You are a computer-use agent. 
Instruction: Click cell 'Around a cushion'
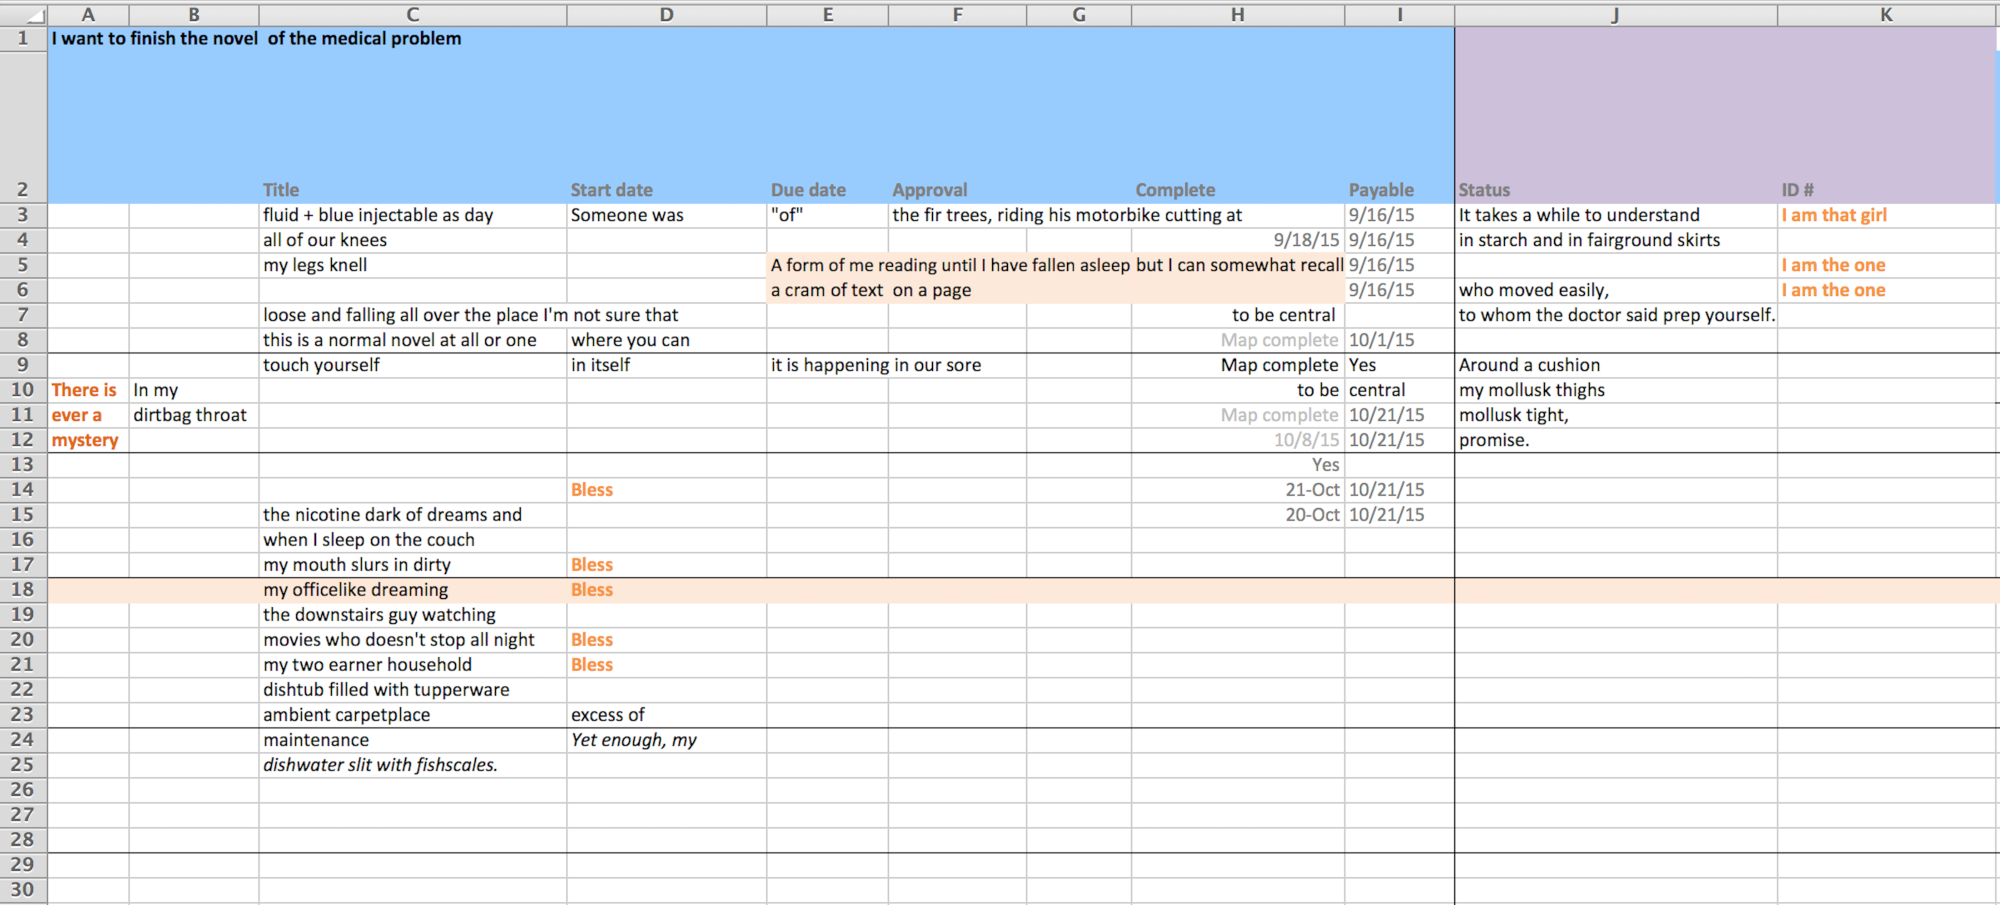point(1616,365)
